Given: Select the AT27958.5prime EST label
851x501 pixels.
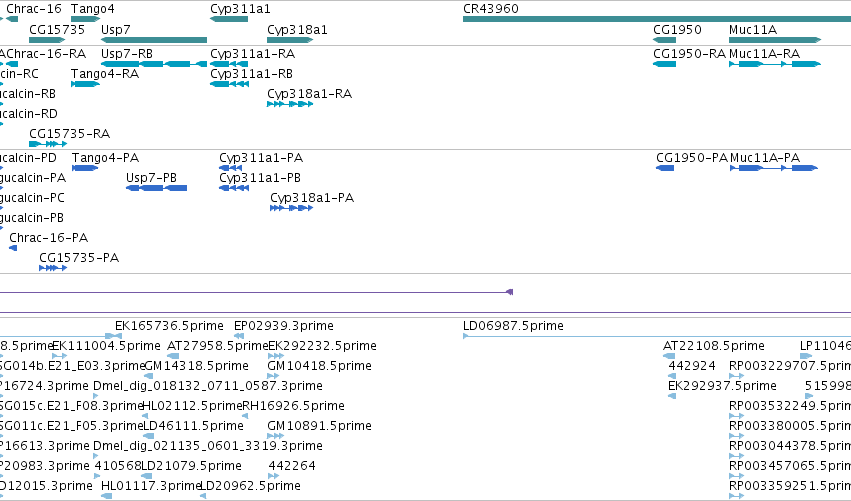Looking at the screenshot, I should click(x=218, y=346).
